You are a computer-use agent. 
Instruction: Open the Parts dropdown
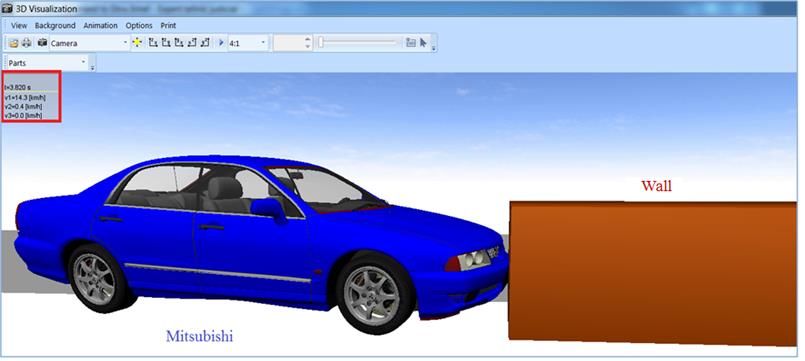coord(47,63)
